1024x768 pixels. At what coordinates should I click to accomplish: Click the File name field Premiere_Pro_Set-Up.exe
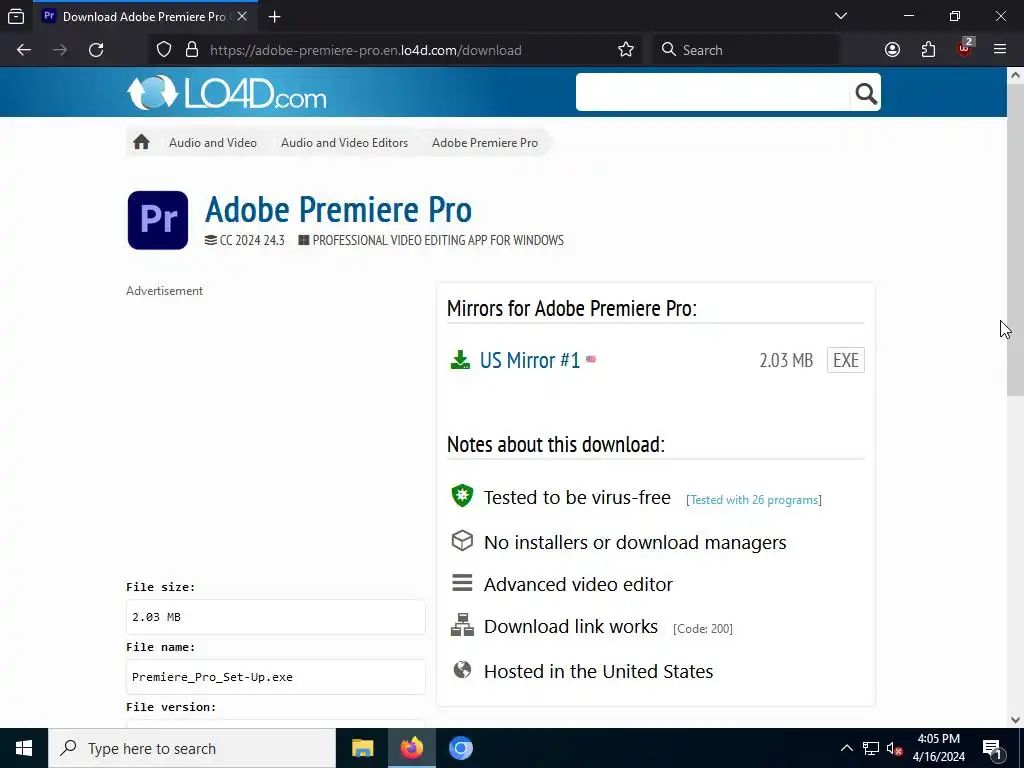[x=276, y=677]
